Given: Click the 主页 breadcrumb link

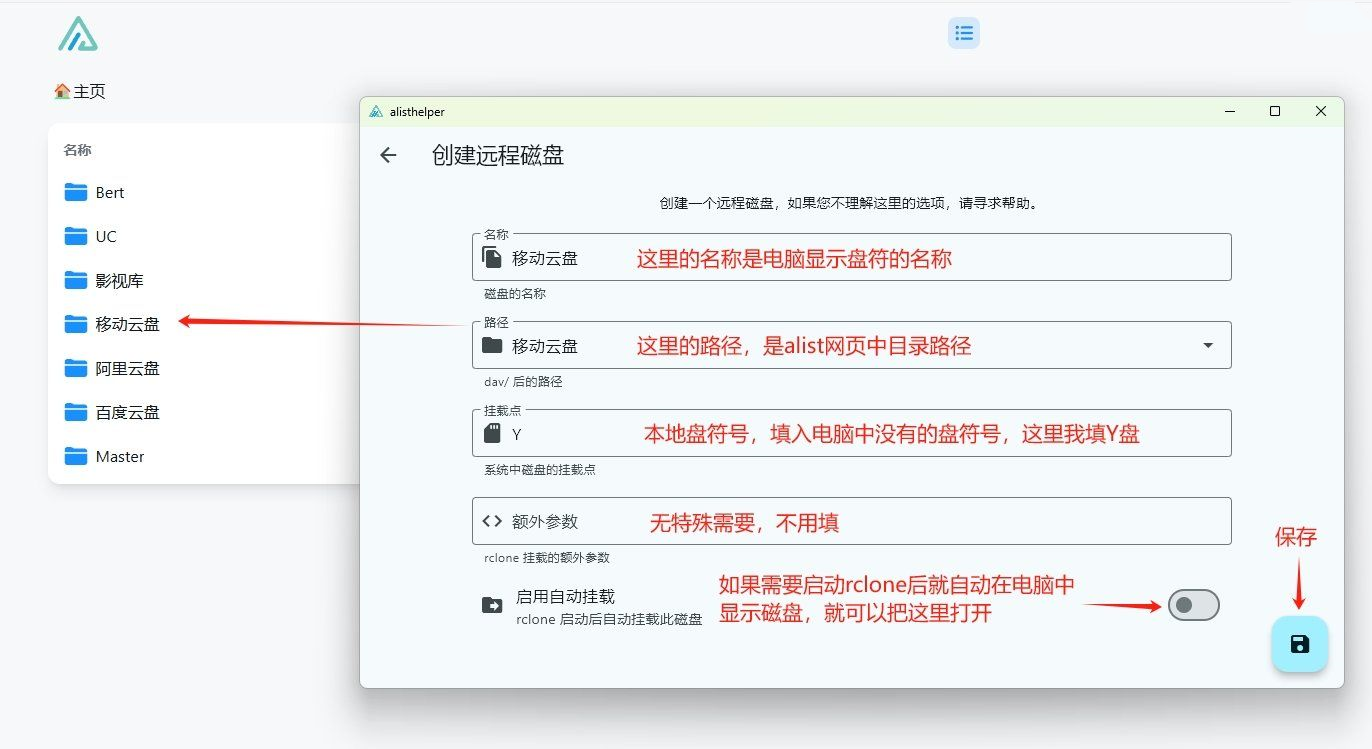Looking at the screenshot, I should [x=89, y=91].
